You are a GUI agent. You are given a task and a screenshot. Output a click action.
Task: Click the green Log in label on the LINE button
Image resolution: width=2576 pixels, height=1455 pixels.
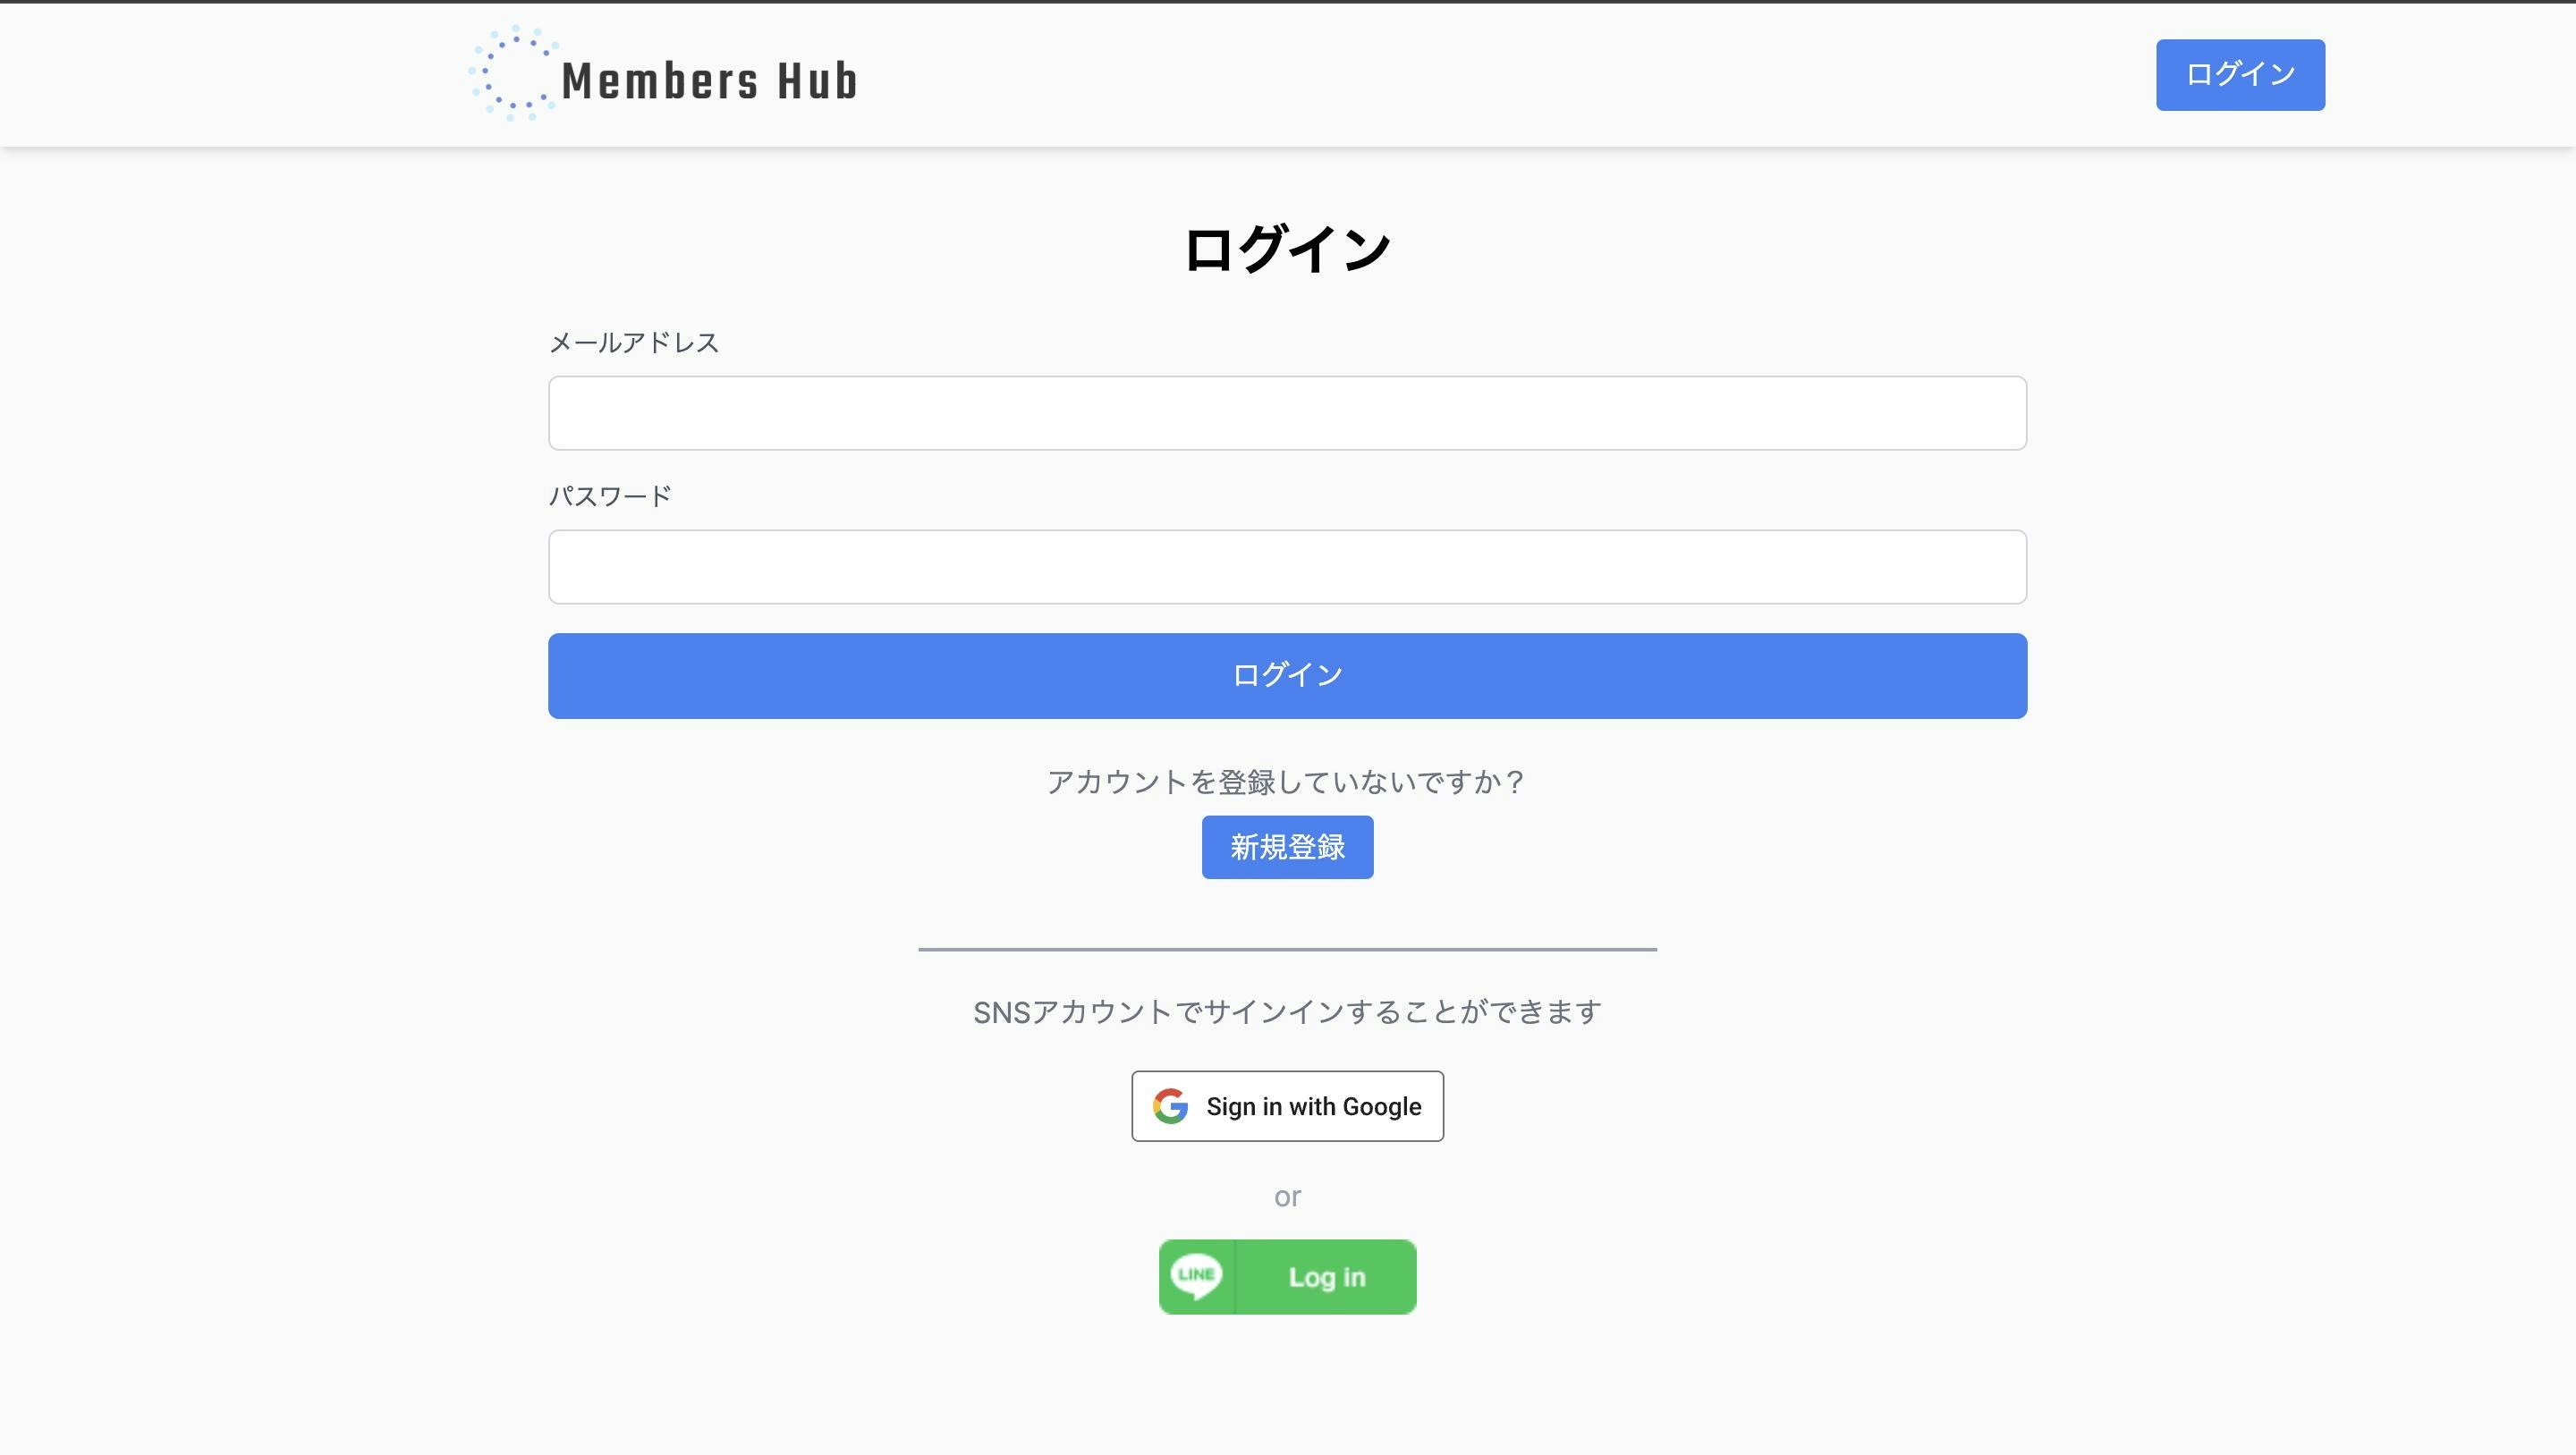(1327, 1276)
